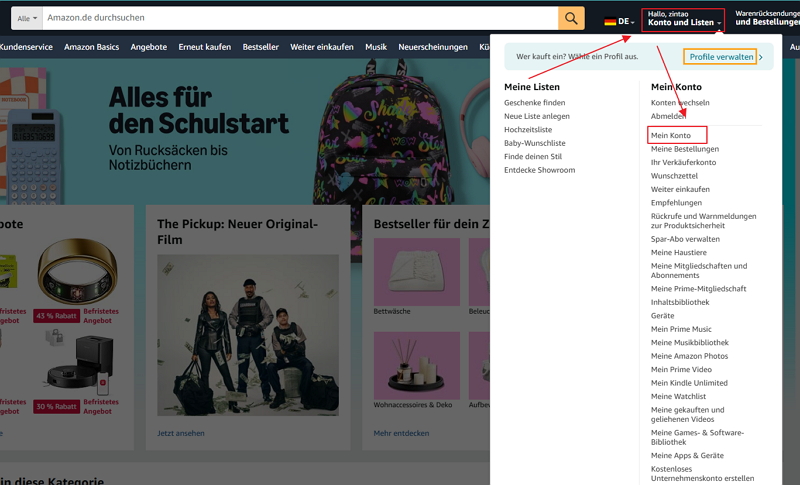The image size is (800, 485).
Task: Open Meine Watchlist
Action: pyautogui.click(x=678, y=396)
